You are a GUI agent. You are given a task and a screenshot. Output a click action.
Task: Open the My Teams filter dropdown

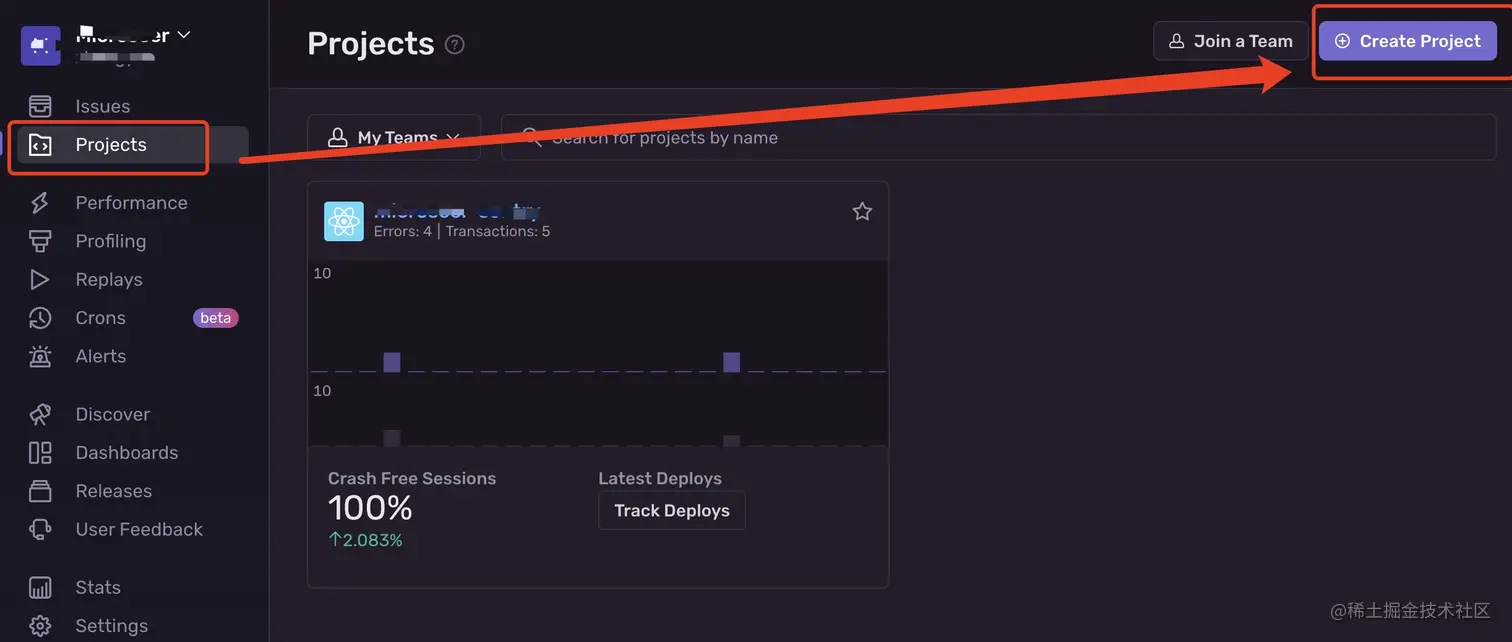coord(394,137)
